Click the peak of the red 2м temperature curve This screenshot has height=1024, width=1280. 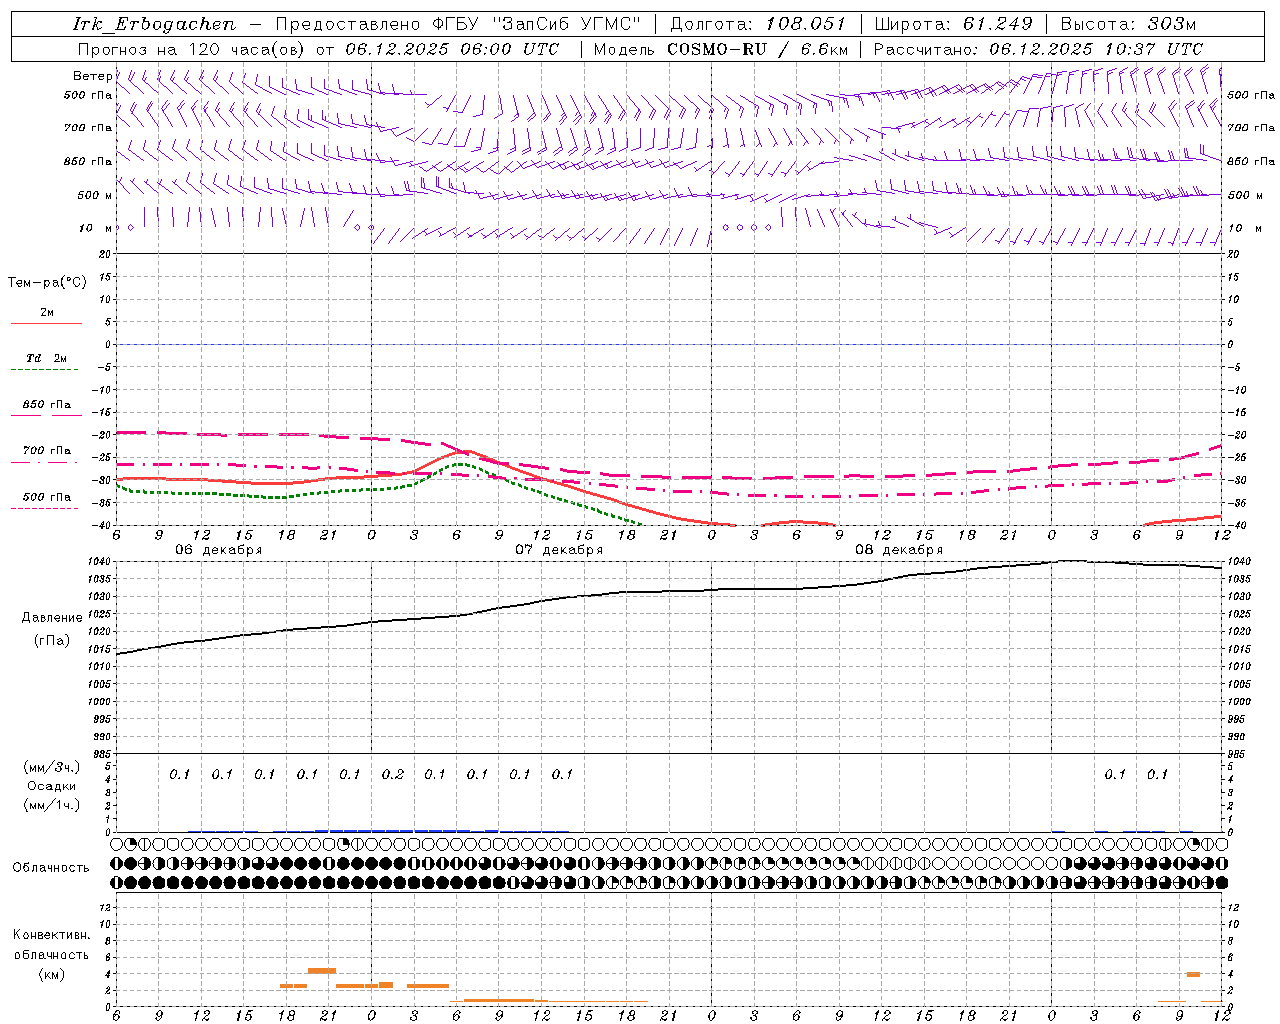coord(466,451)
